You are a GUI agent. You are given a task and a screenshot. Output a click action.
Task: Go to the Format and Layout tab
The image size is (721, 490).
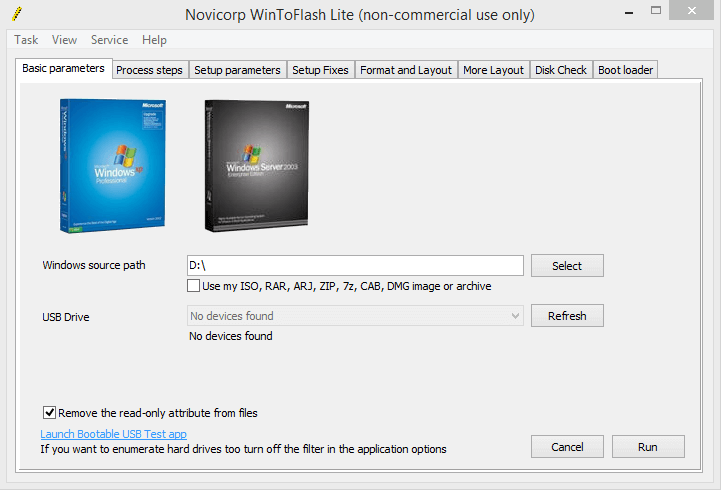click(x=406, y=70)
